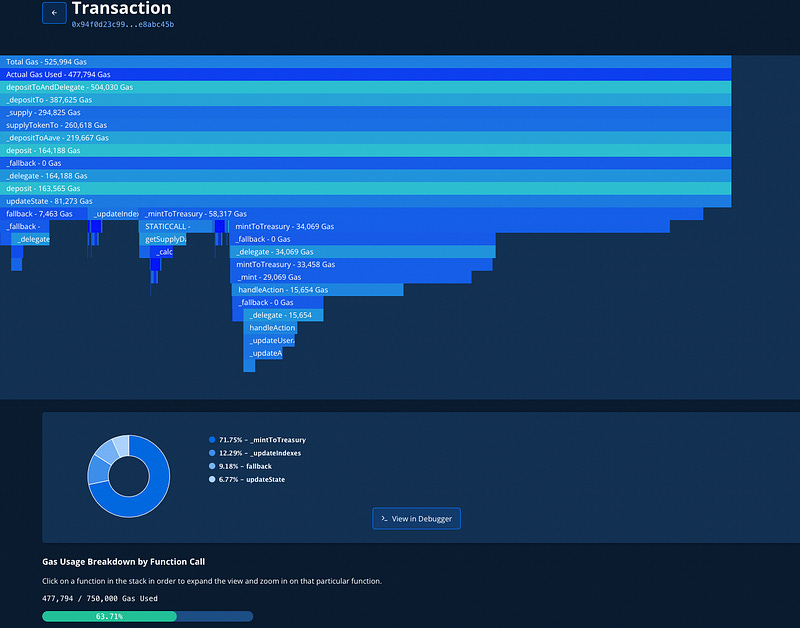Expand the depositToAndDelegate flame bar
The height and width of the screenshot is (628, 800).
click(365, 87)
